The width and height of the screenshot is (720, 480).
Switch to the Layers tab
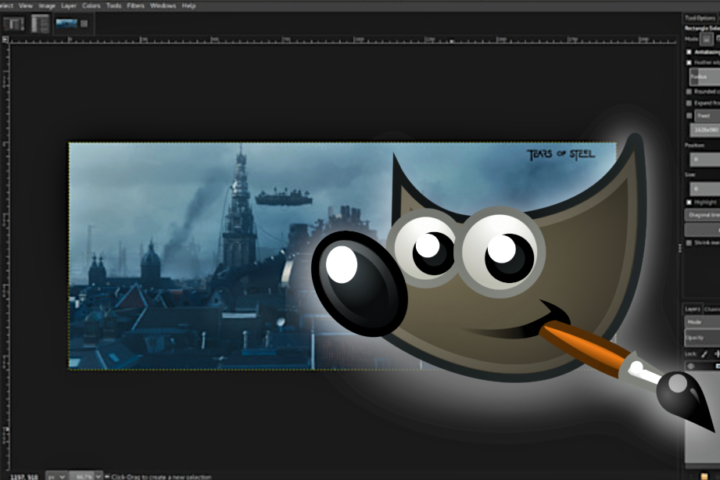point(692,309)
